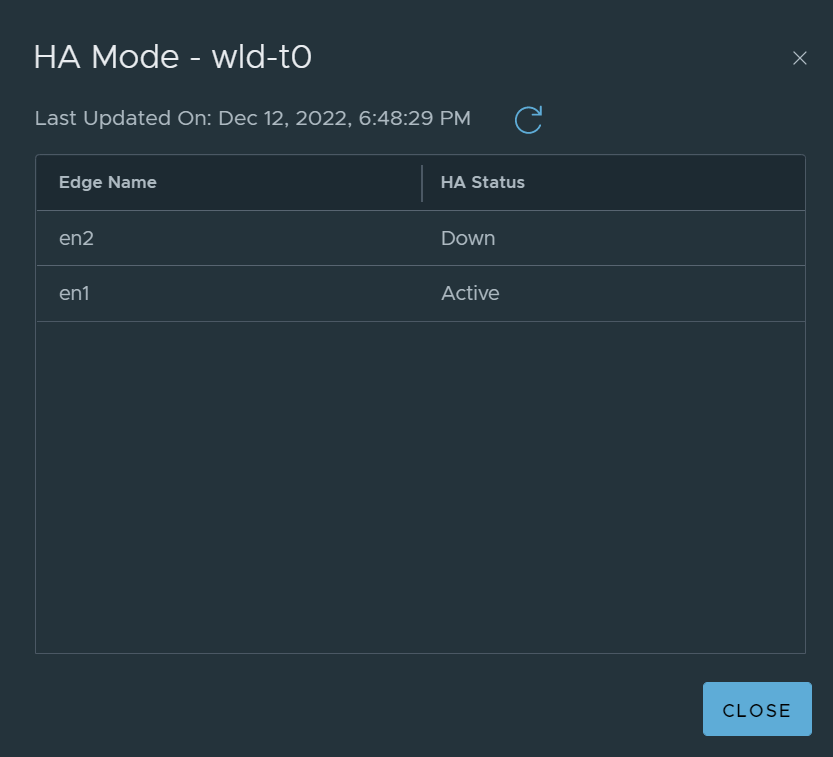The image size is (833, 757).
Task: Click the Down status of en2
Action: pos(468,238)
